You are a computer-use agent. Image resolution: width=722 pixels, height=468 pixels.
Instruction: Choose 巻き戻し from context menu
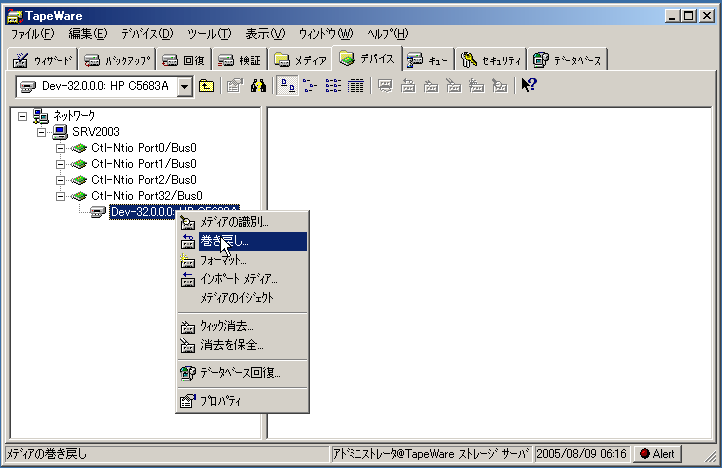tap(243, 241)
